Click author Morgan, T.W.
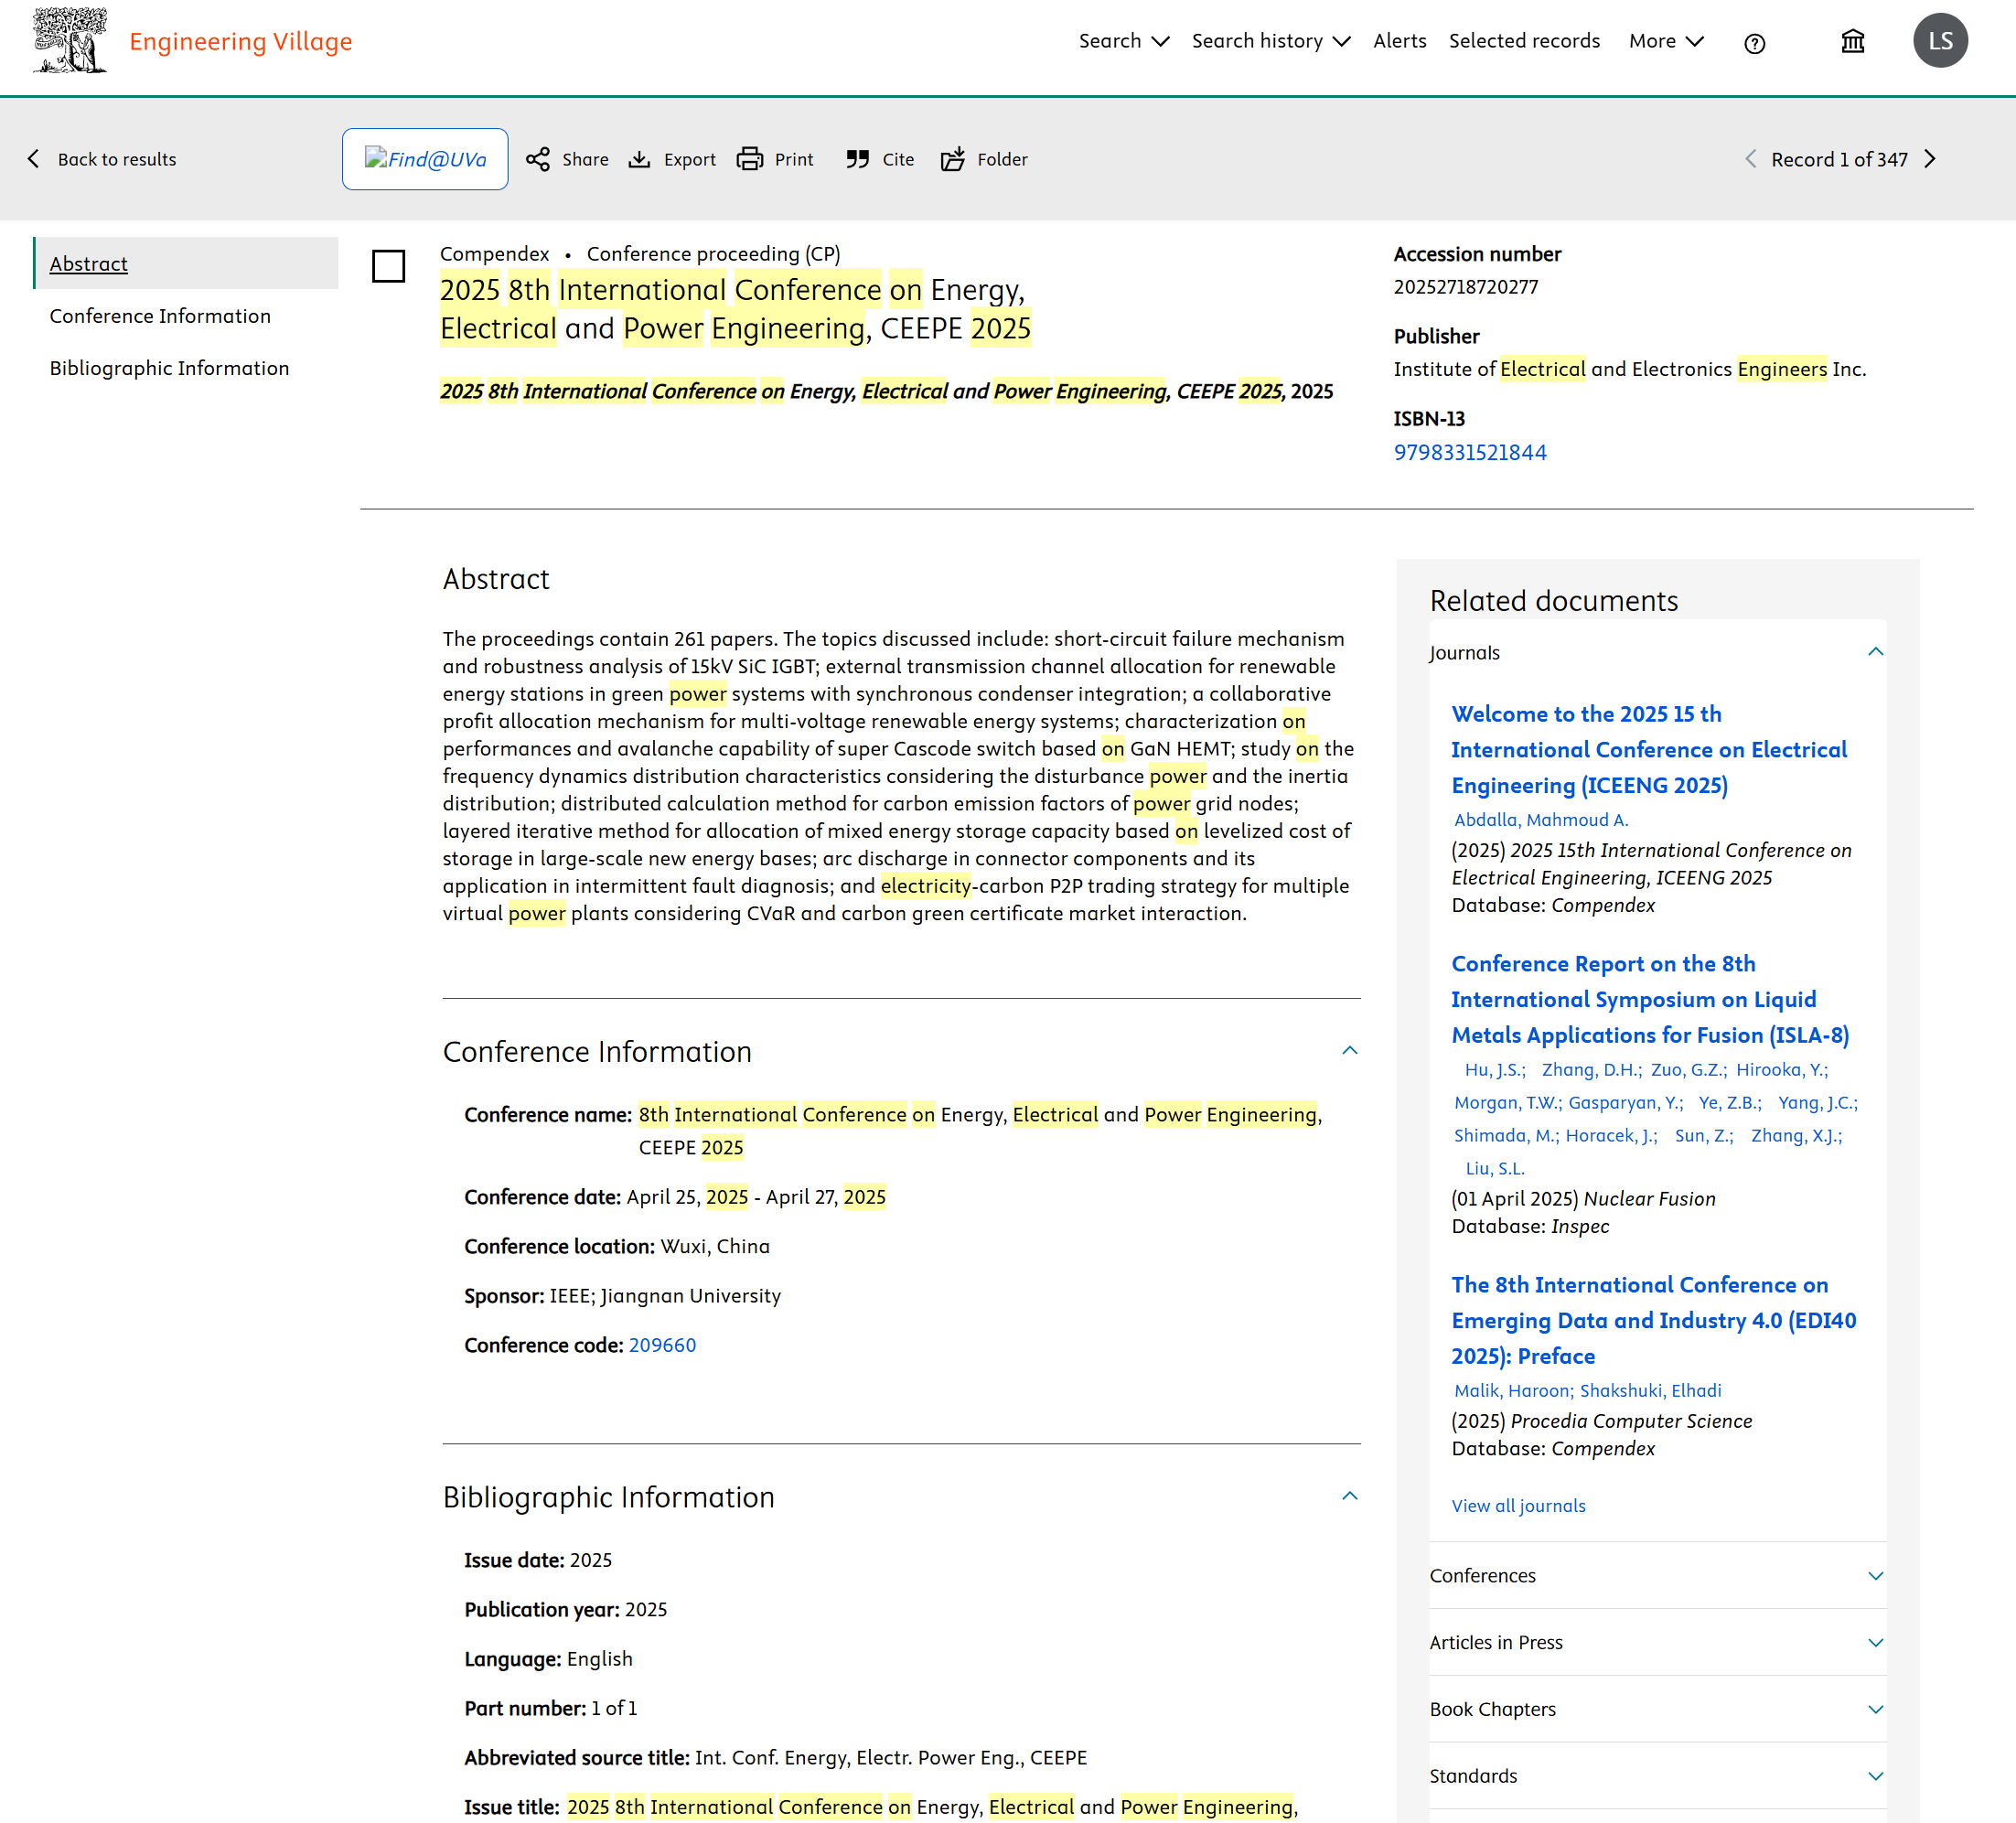The image size is (2016, 1823). (x=1507, y=1103)
